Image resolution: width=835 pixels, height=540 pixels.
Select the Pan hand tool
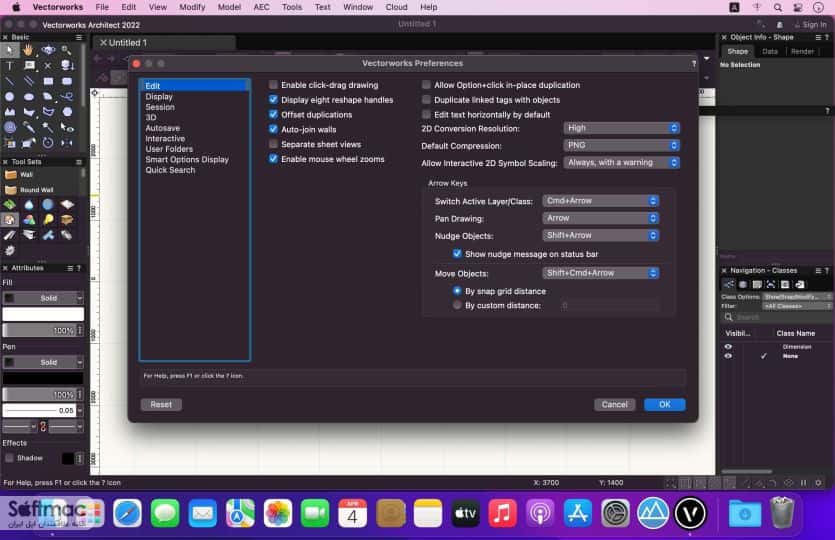click(28, 50)
